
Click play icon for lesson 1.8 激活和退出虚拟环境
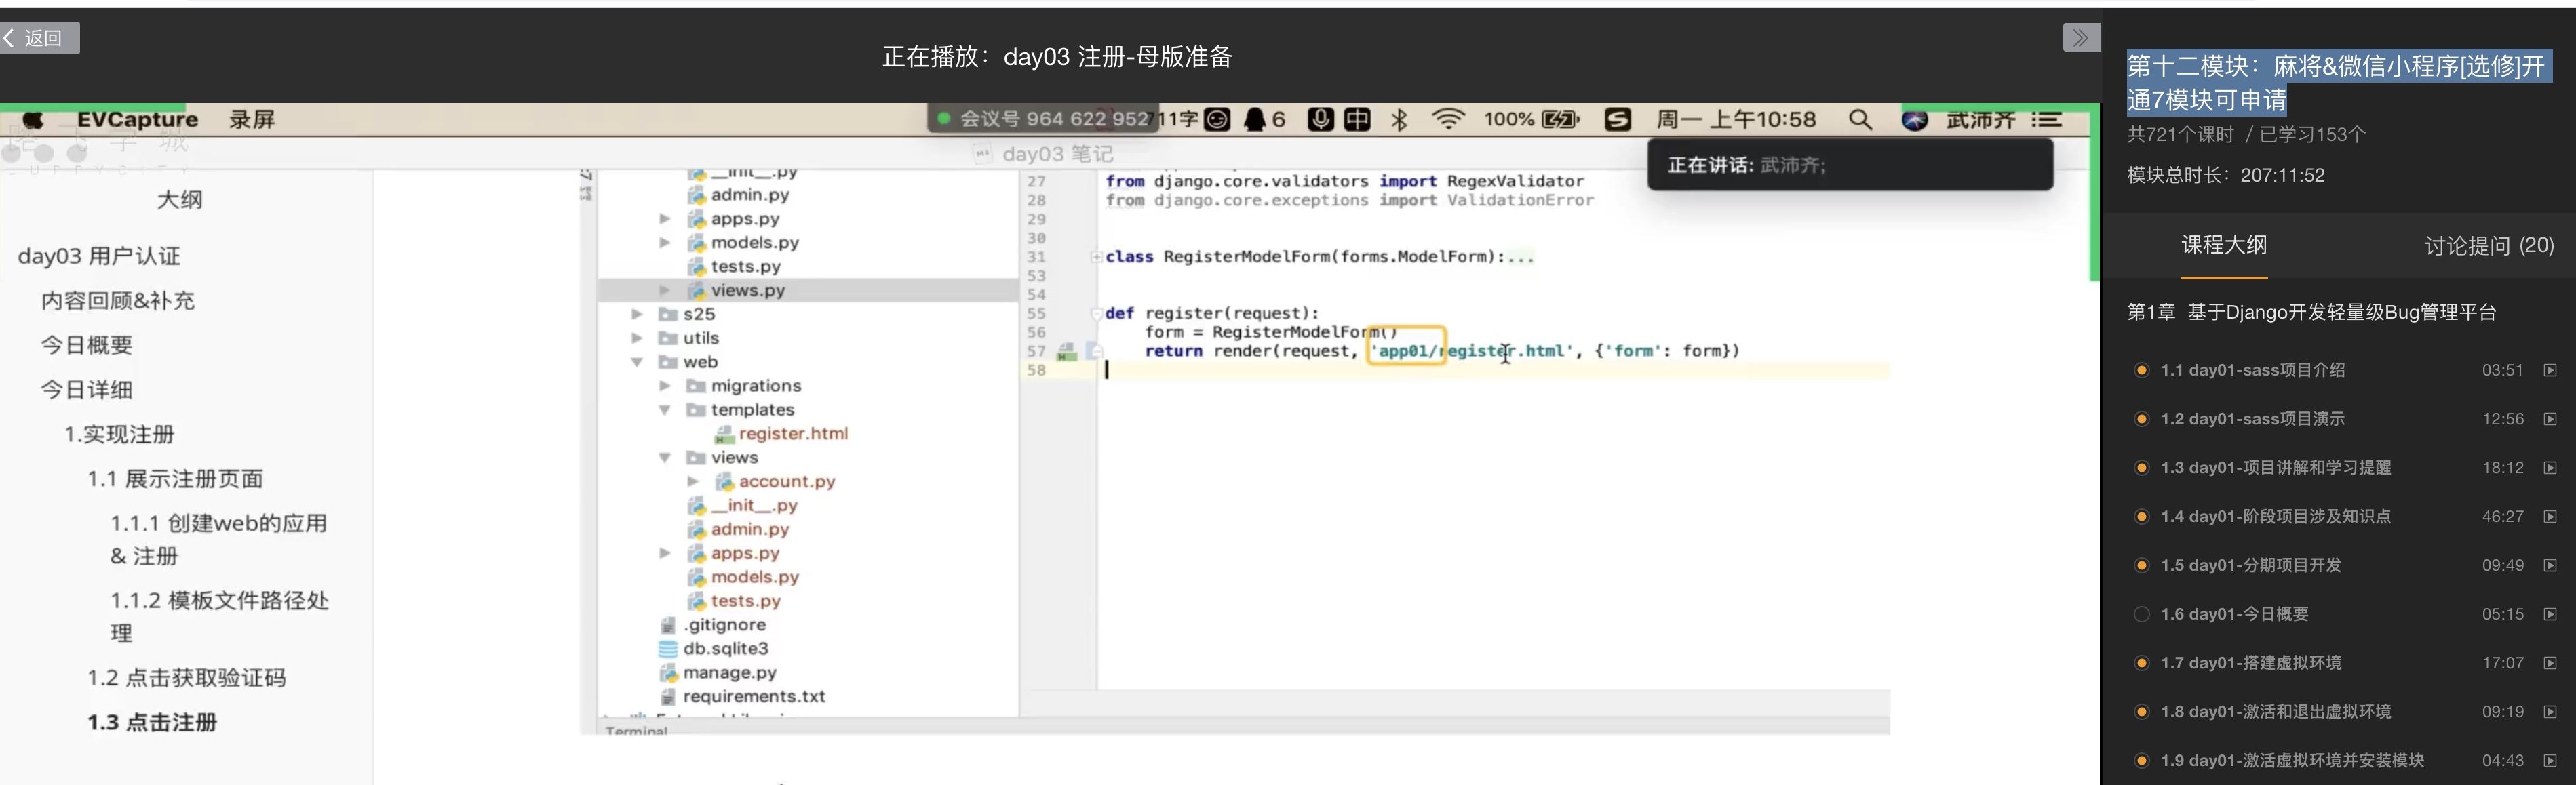point(2550,712)
